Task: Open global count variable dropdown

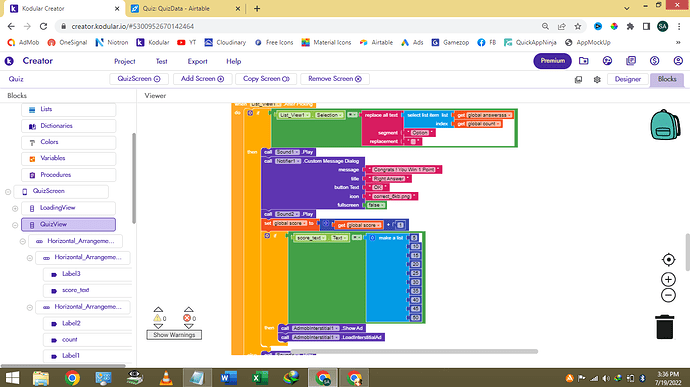Action: [484, 124]
